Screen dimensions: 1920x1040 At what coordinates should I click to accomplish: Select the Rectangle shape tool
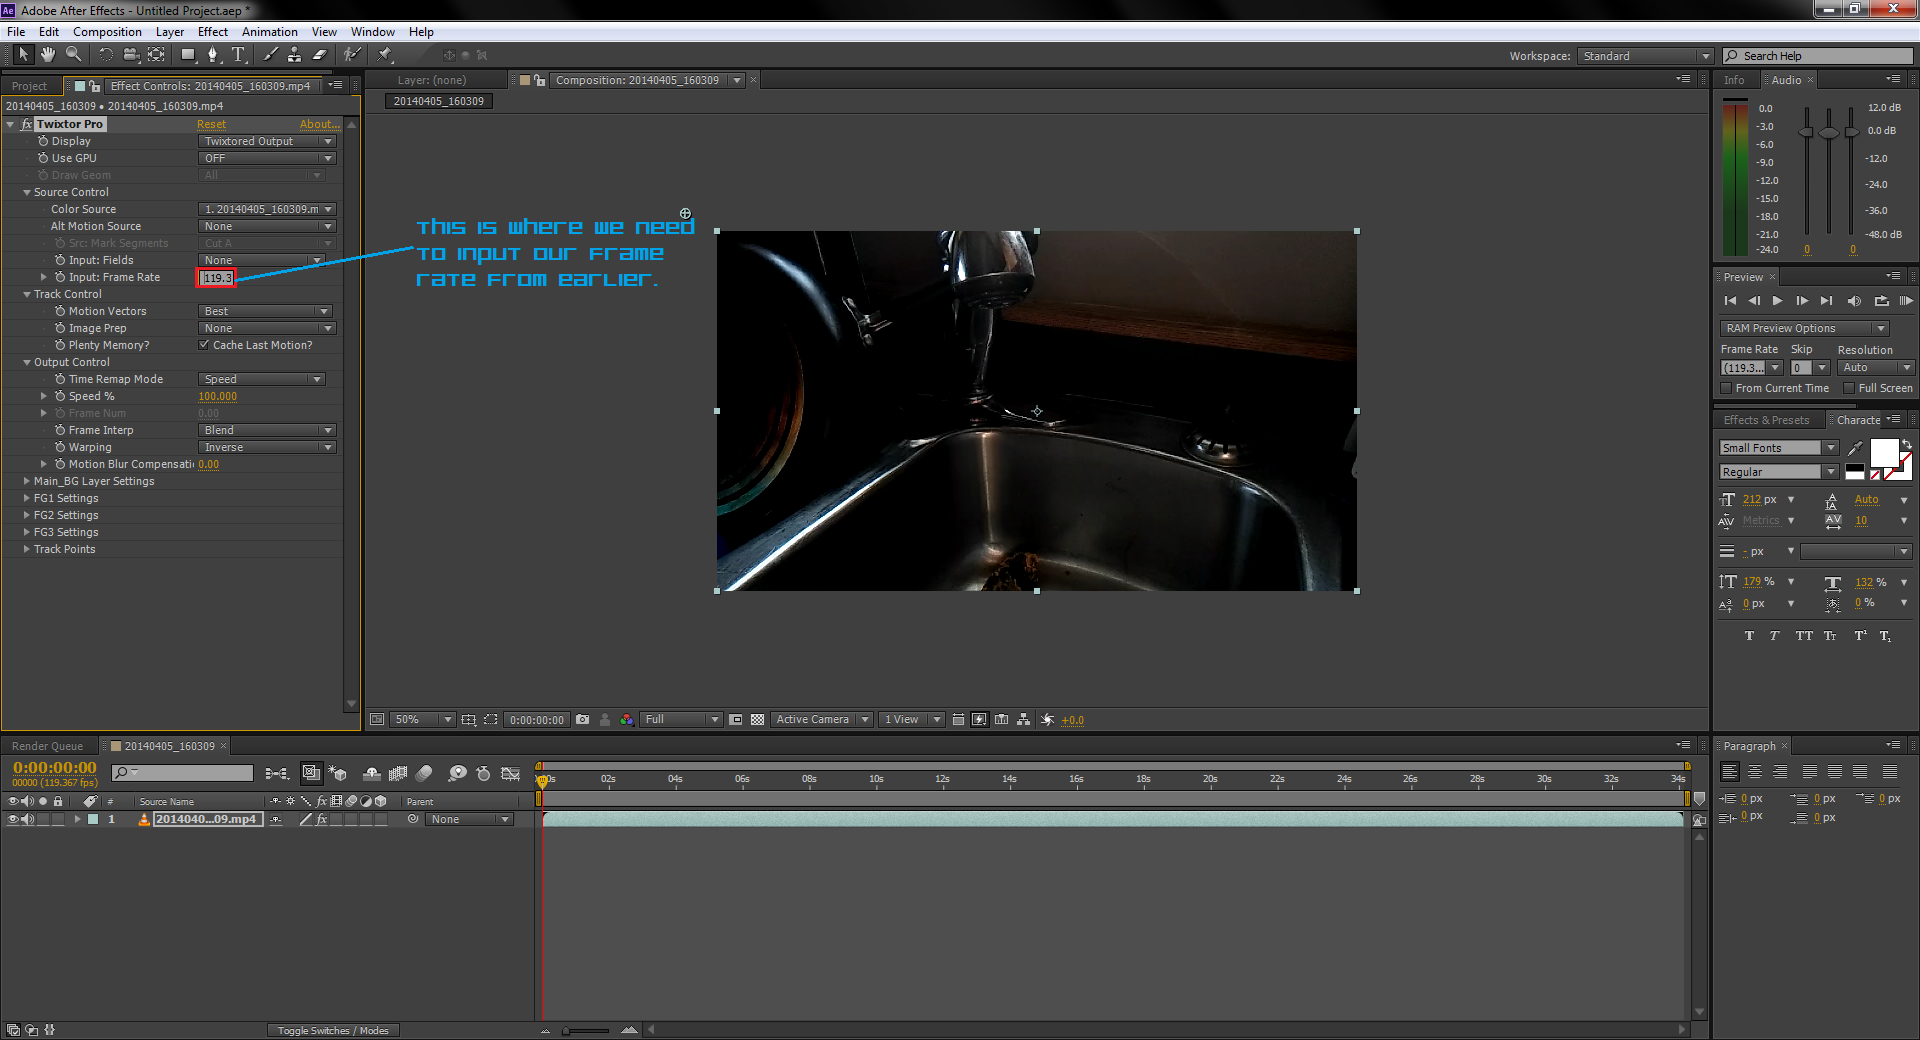[188, 54]
